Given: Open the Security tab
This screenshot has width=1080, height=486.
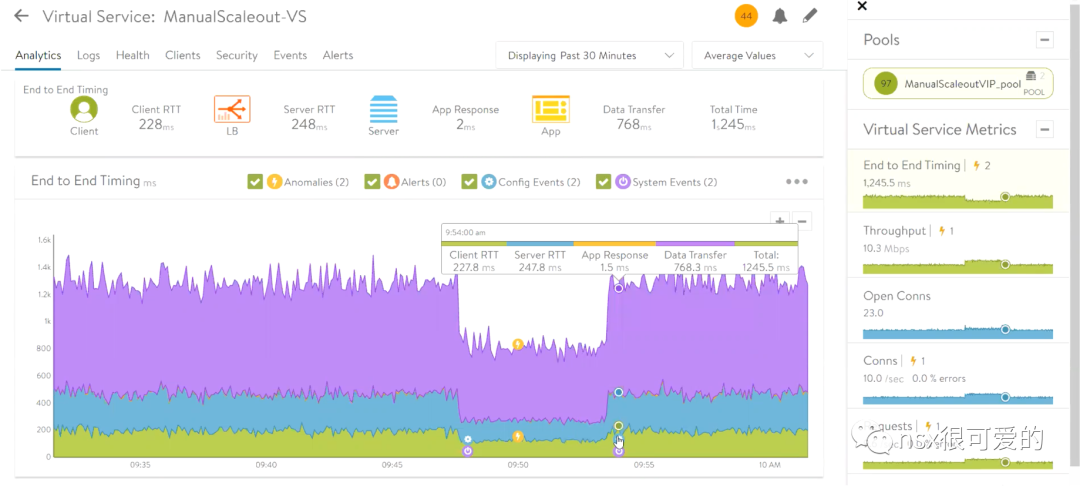Looking at the screenshot, I should tap(236, 55).
